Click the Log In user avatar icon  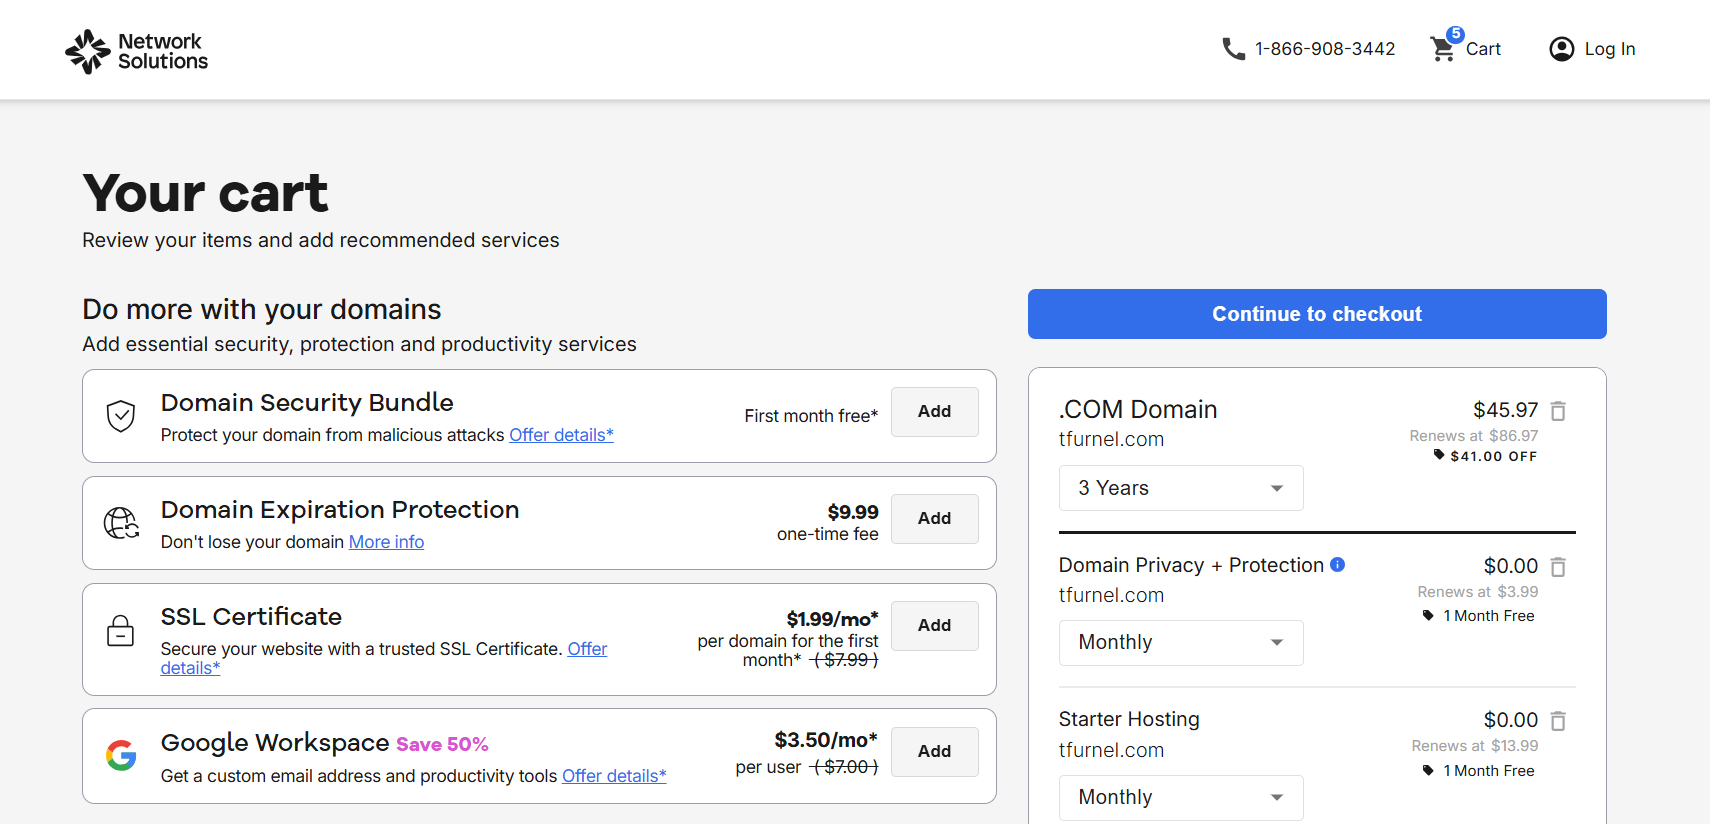pos(1561,49)
